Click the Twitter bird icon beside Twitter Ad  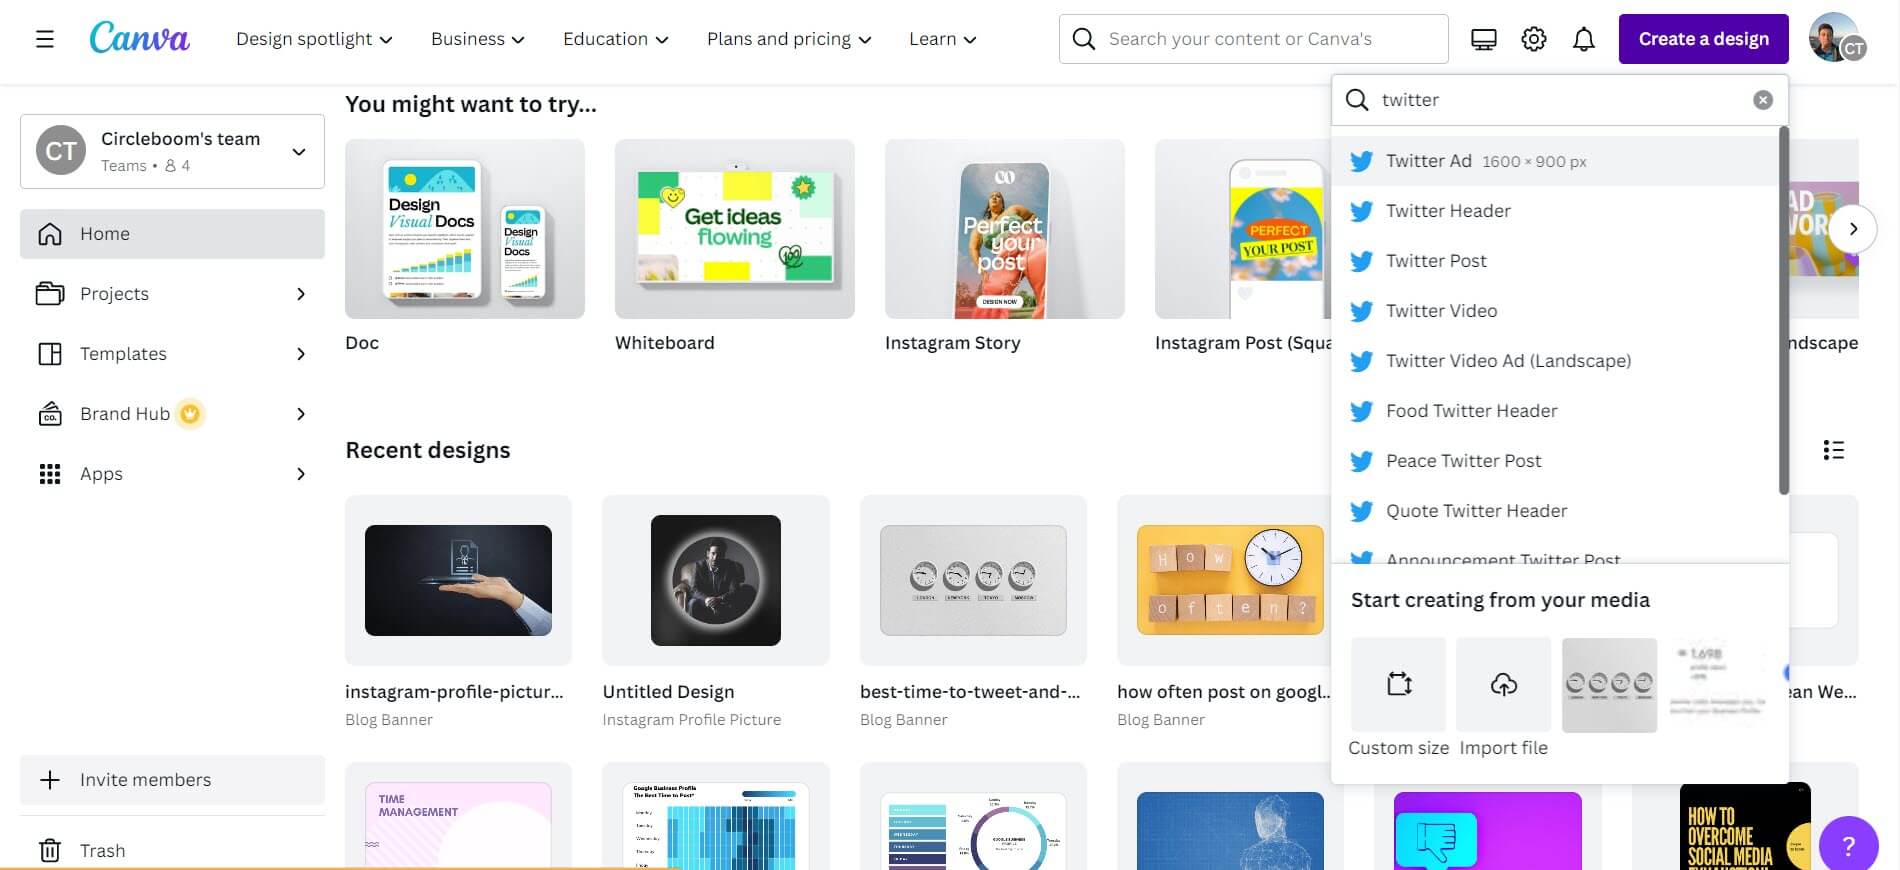pyautogui.click(x=1361, y=161)
